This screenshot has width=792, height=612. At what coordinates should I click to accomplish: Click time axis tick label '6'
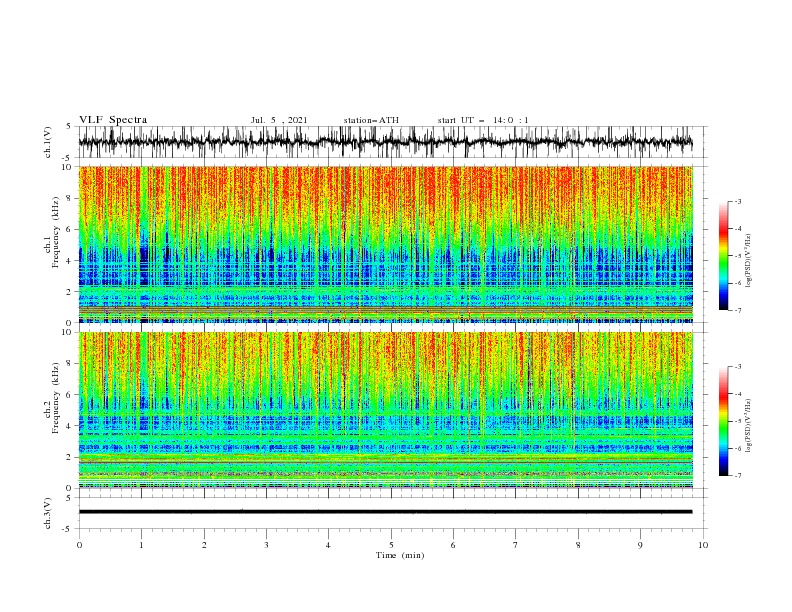(453, 545)
